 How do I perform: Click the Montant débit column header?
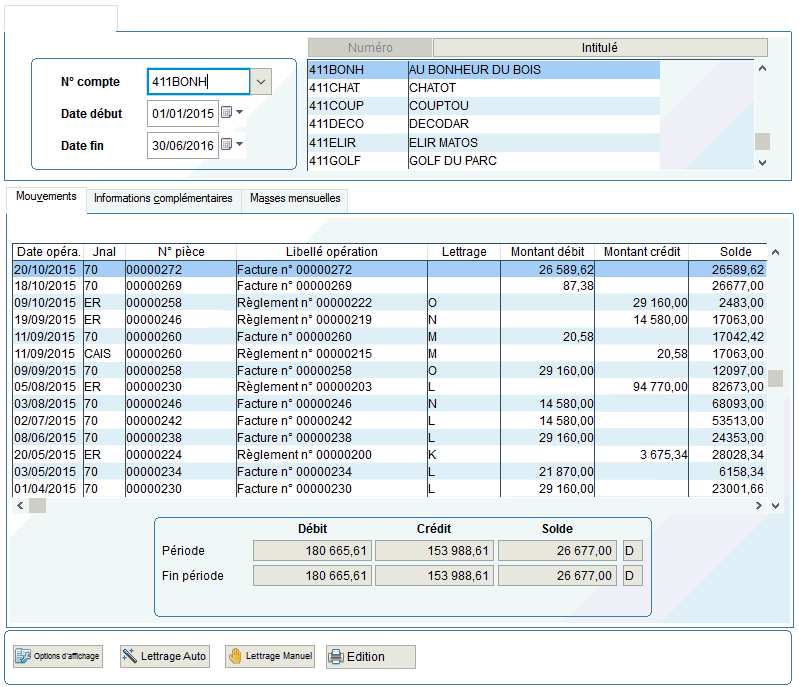click(546, 252)
